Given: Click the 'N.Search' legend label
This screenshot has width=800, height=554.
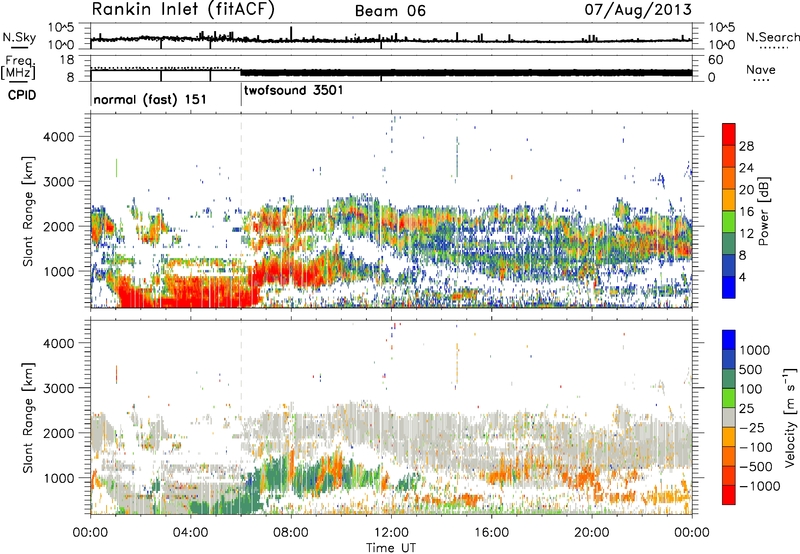Looking at the screenshot, I should [x=772, y=37].
